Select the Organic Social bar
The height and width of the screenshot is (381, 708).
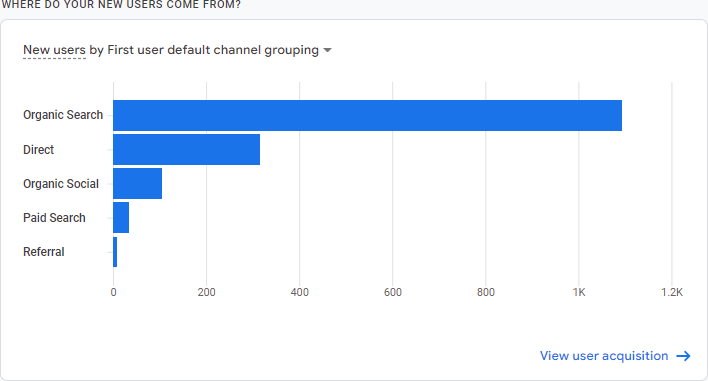click(137, 183)
